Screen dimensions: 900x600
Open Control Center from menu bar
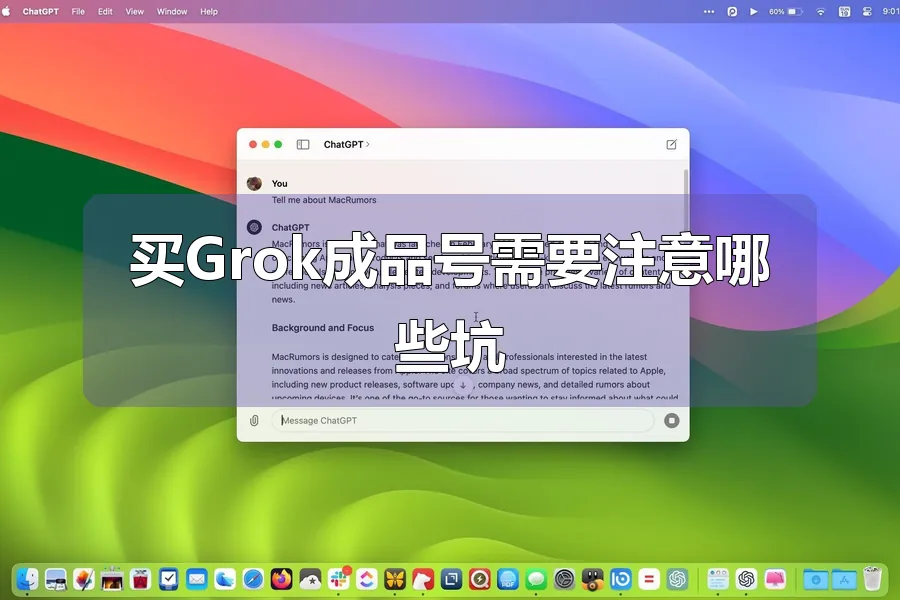tap(867, 11)
